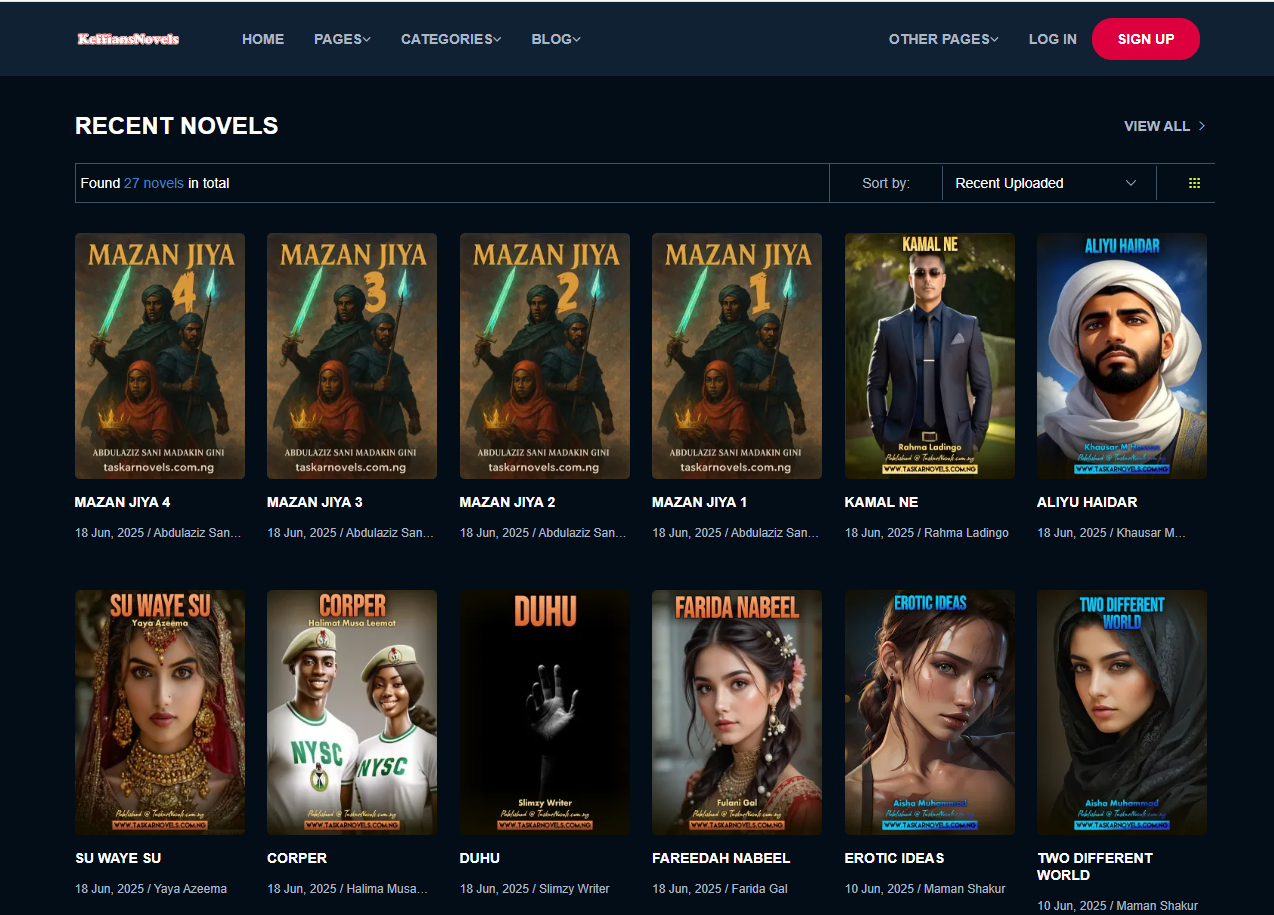Go to the Home menu item

click(263, 39)
